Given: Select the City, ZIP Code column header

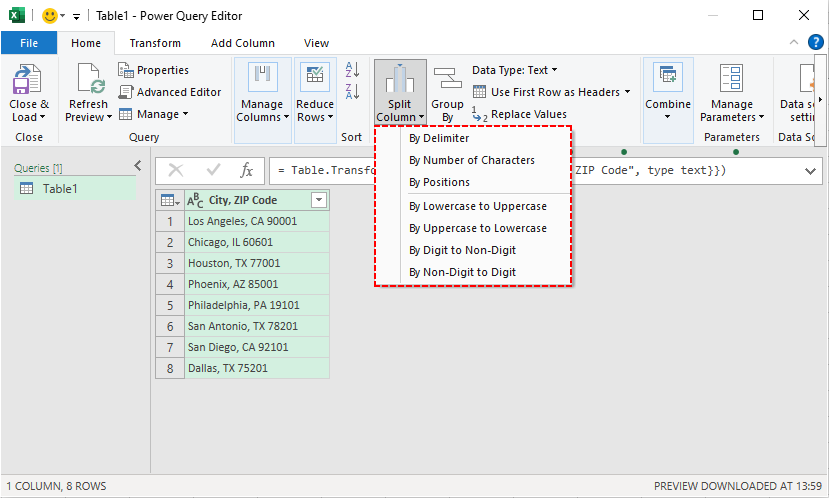Looking at the screenshot, I should point(257,200).
